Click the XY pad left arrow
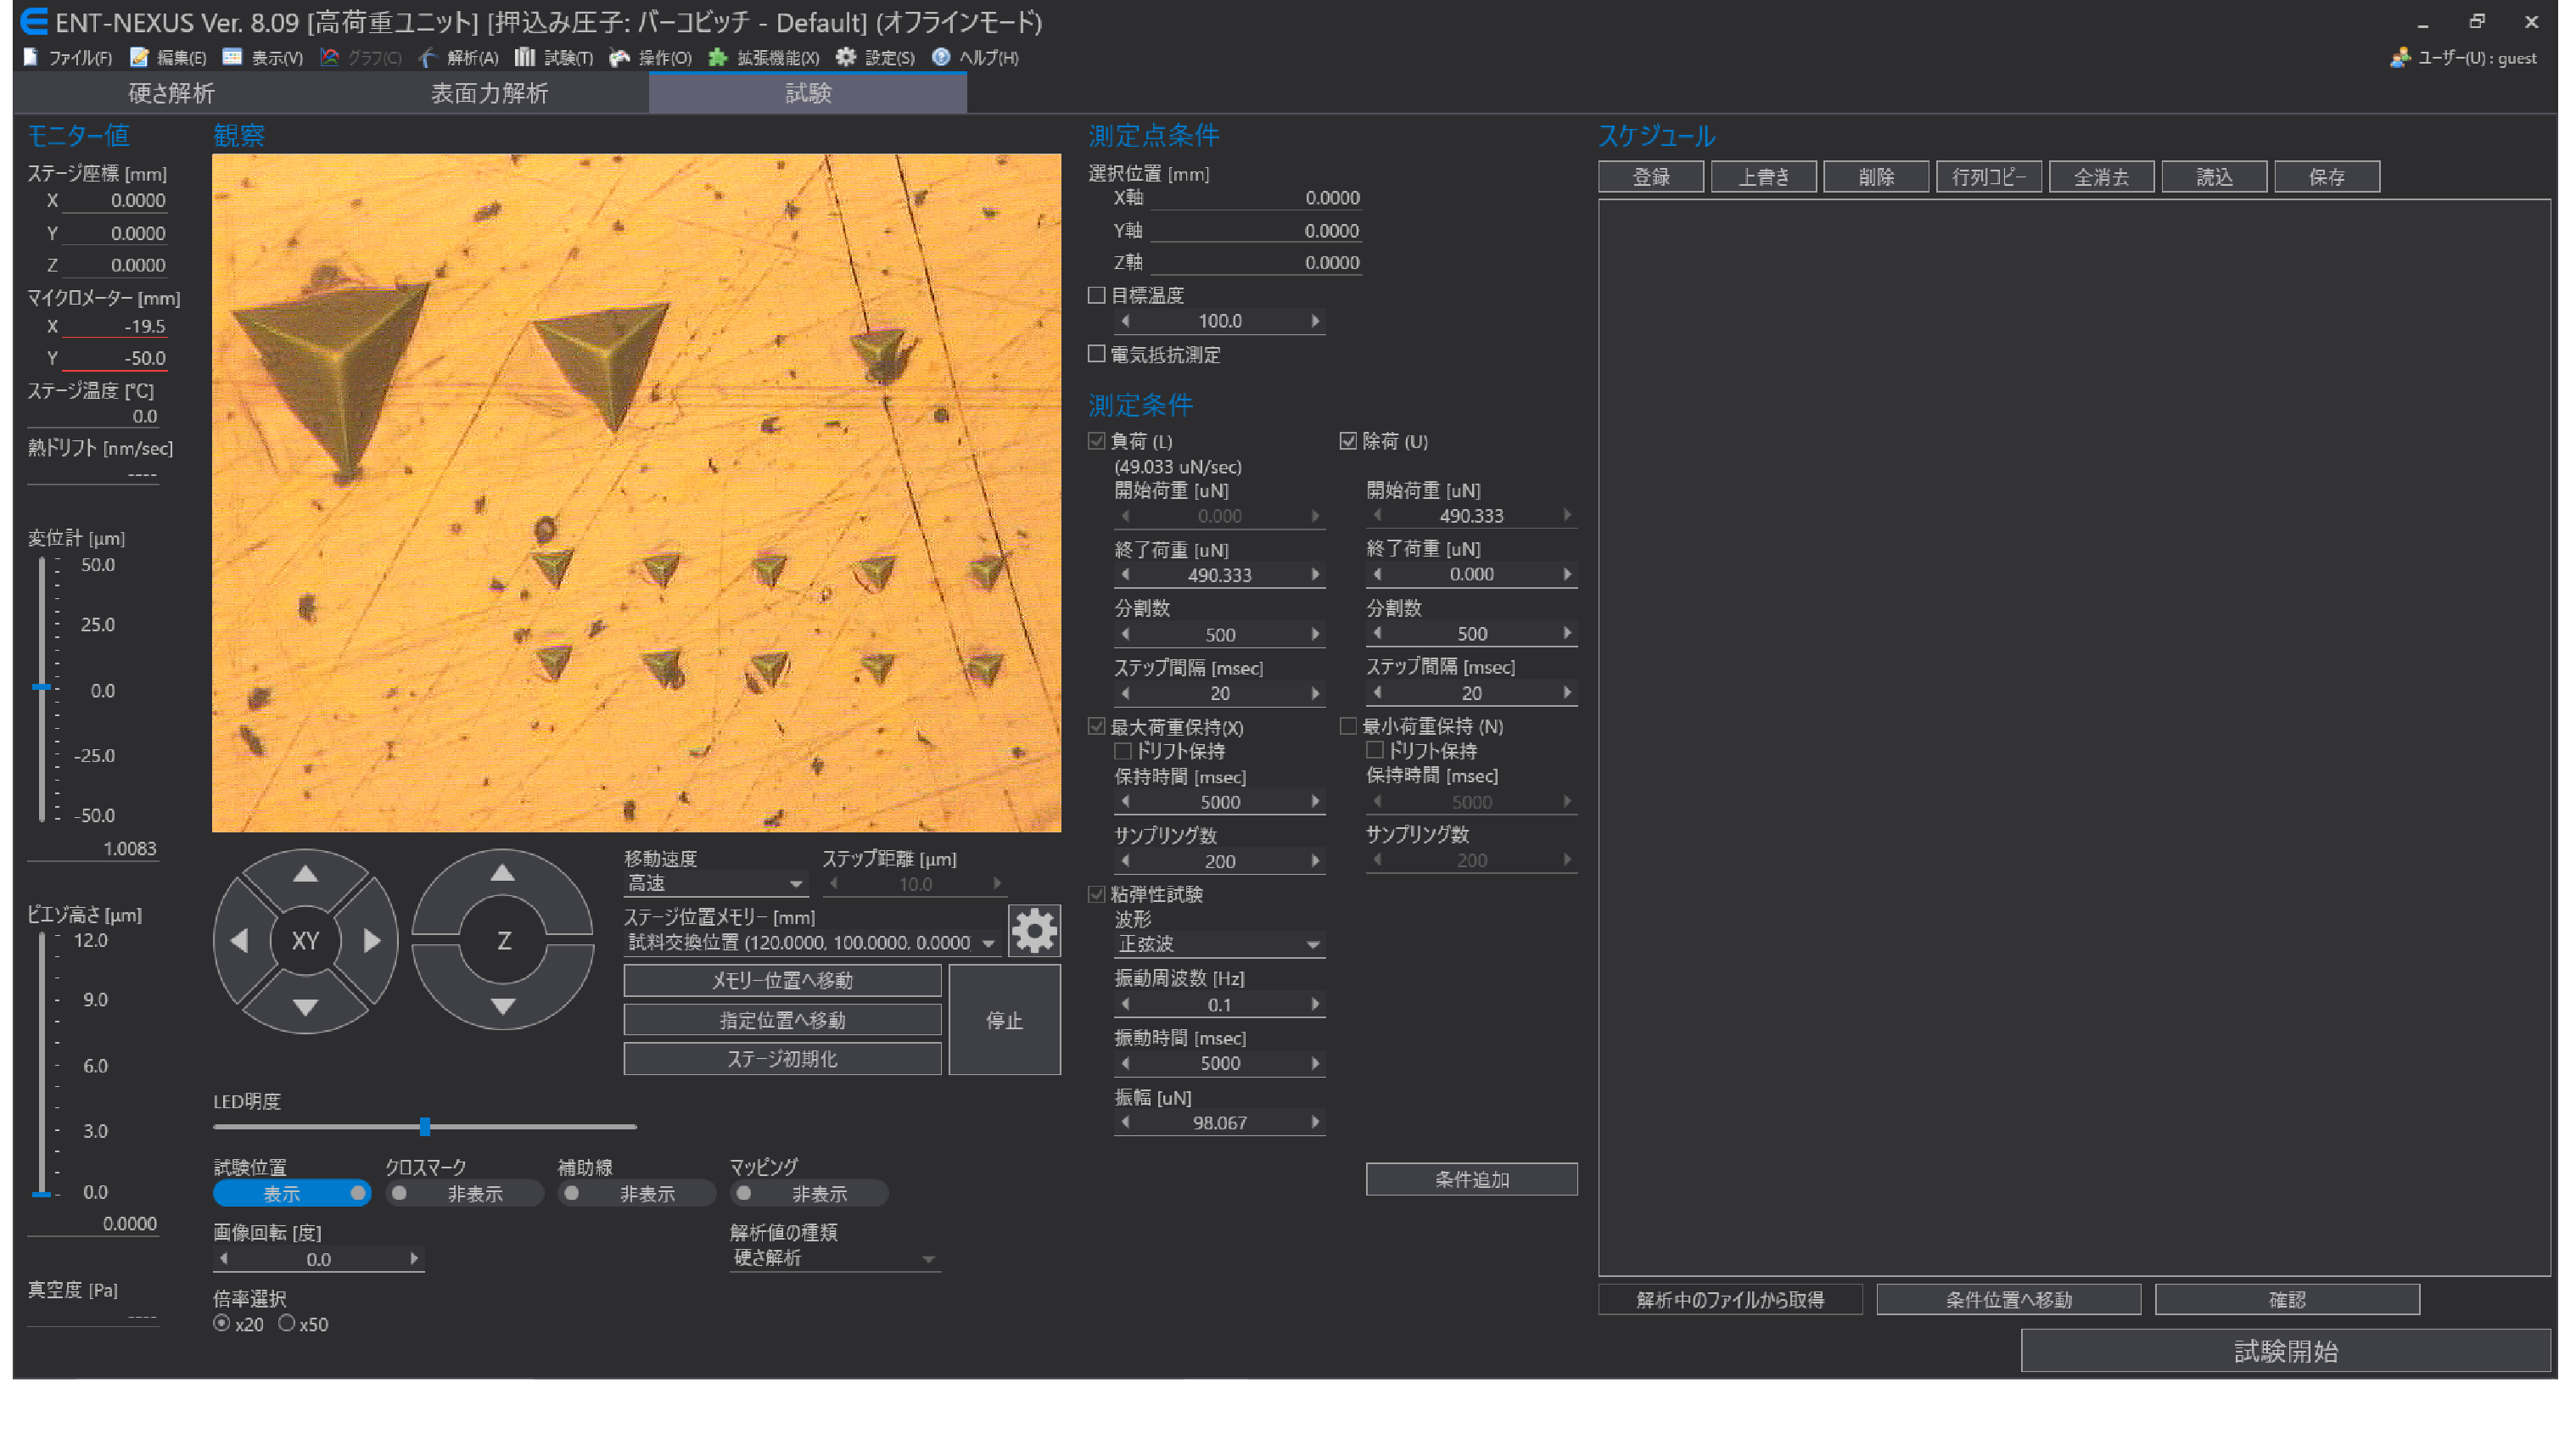Image resolution: width=2576 pixels, height=1445 pixels. point(239,941)
